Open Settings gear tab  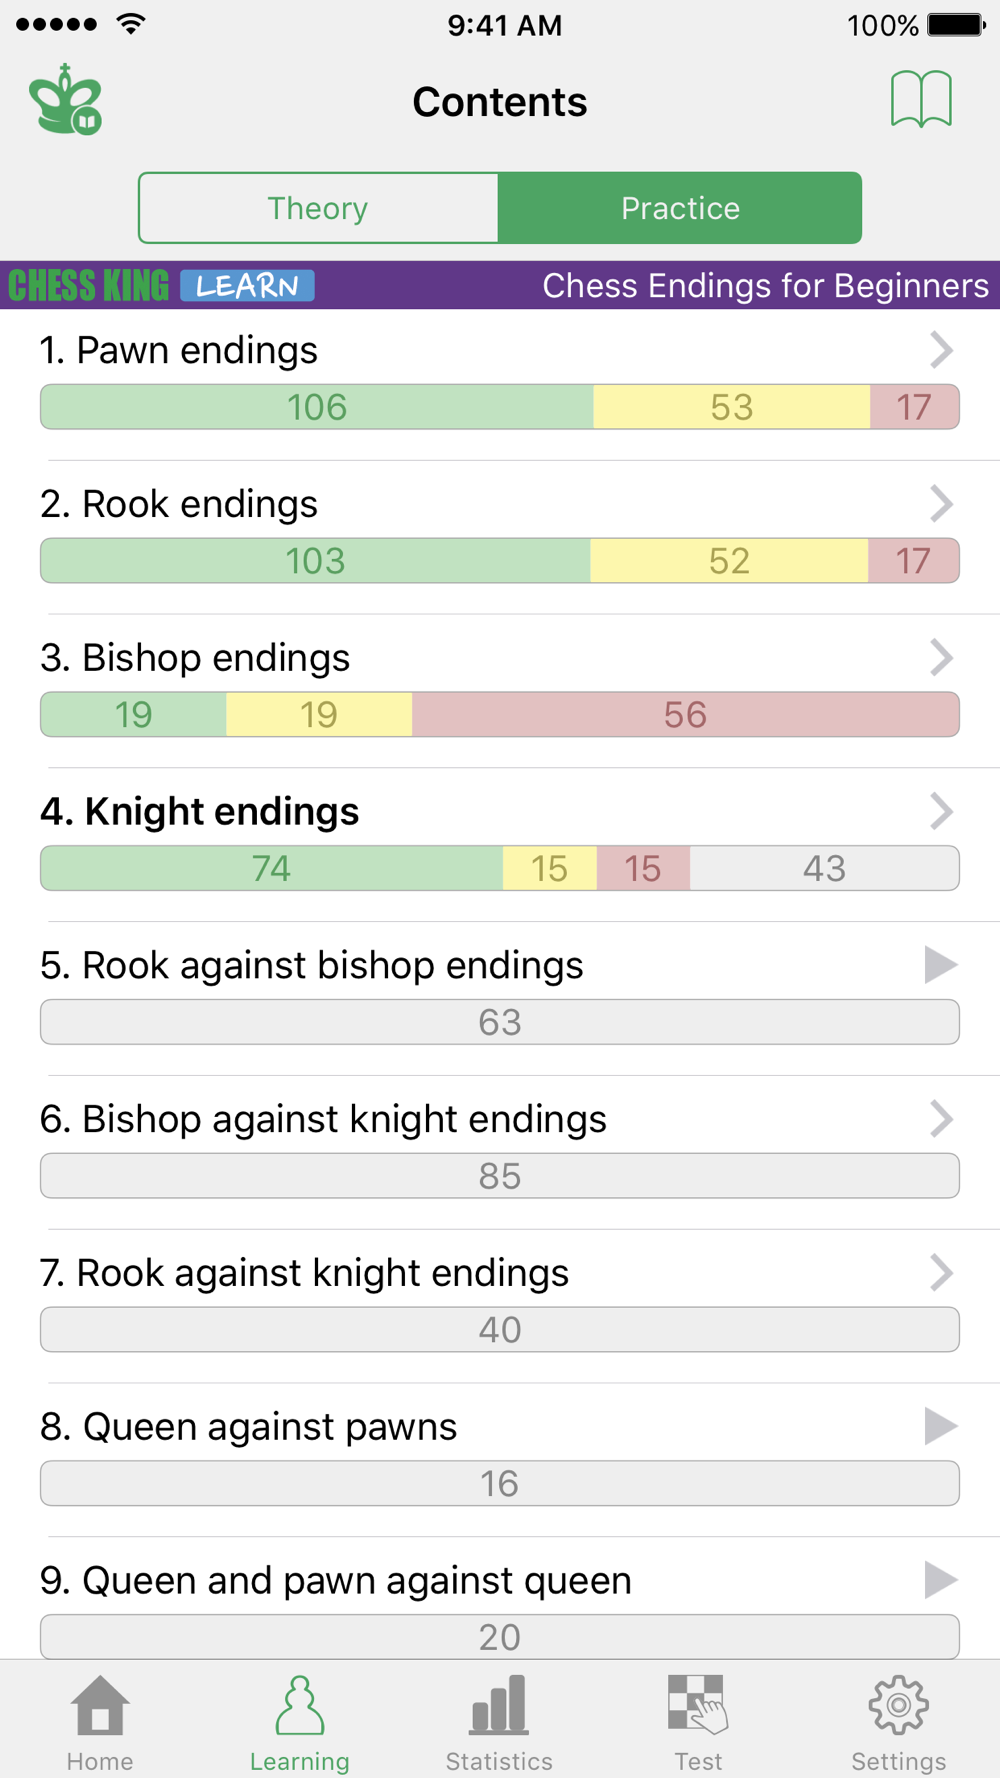pos(898,1723)
